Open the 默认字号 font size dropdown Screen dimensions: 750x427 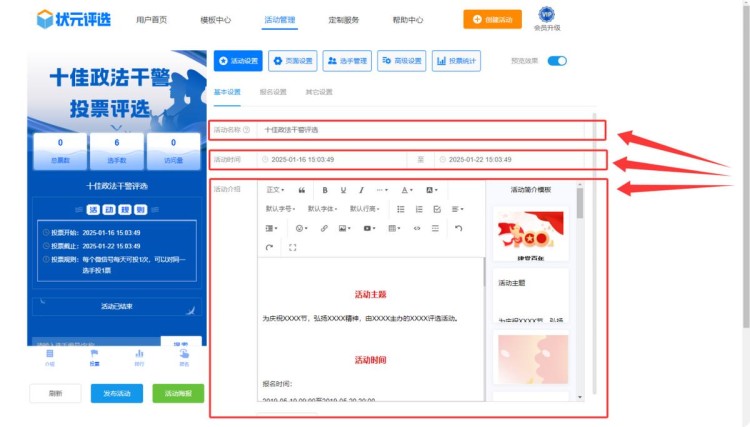[282, 209]
